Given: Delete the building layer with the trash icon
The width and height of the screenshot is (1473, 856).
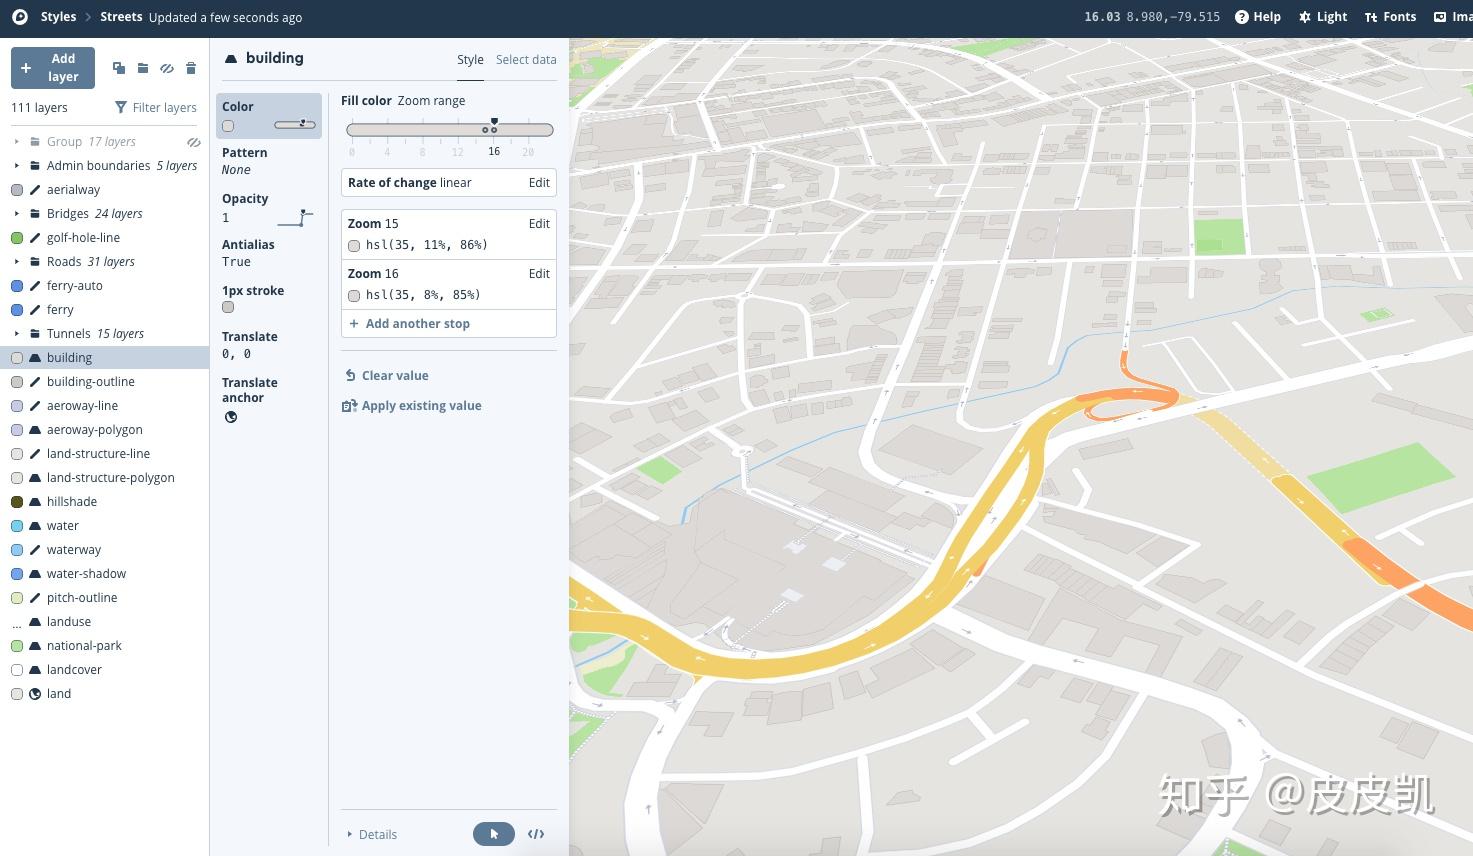Looking at the screenshot, I should pyautogui.click(x=191, y=68).
